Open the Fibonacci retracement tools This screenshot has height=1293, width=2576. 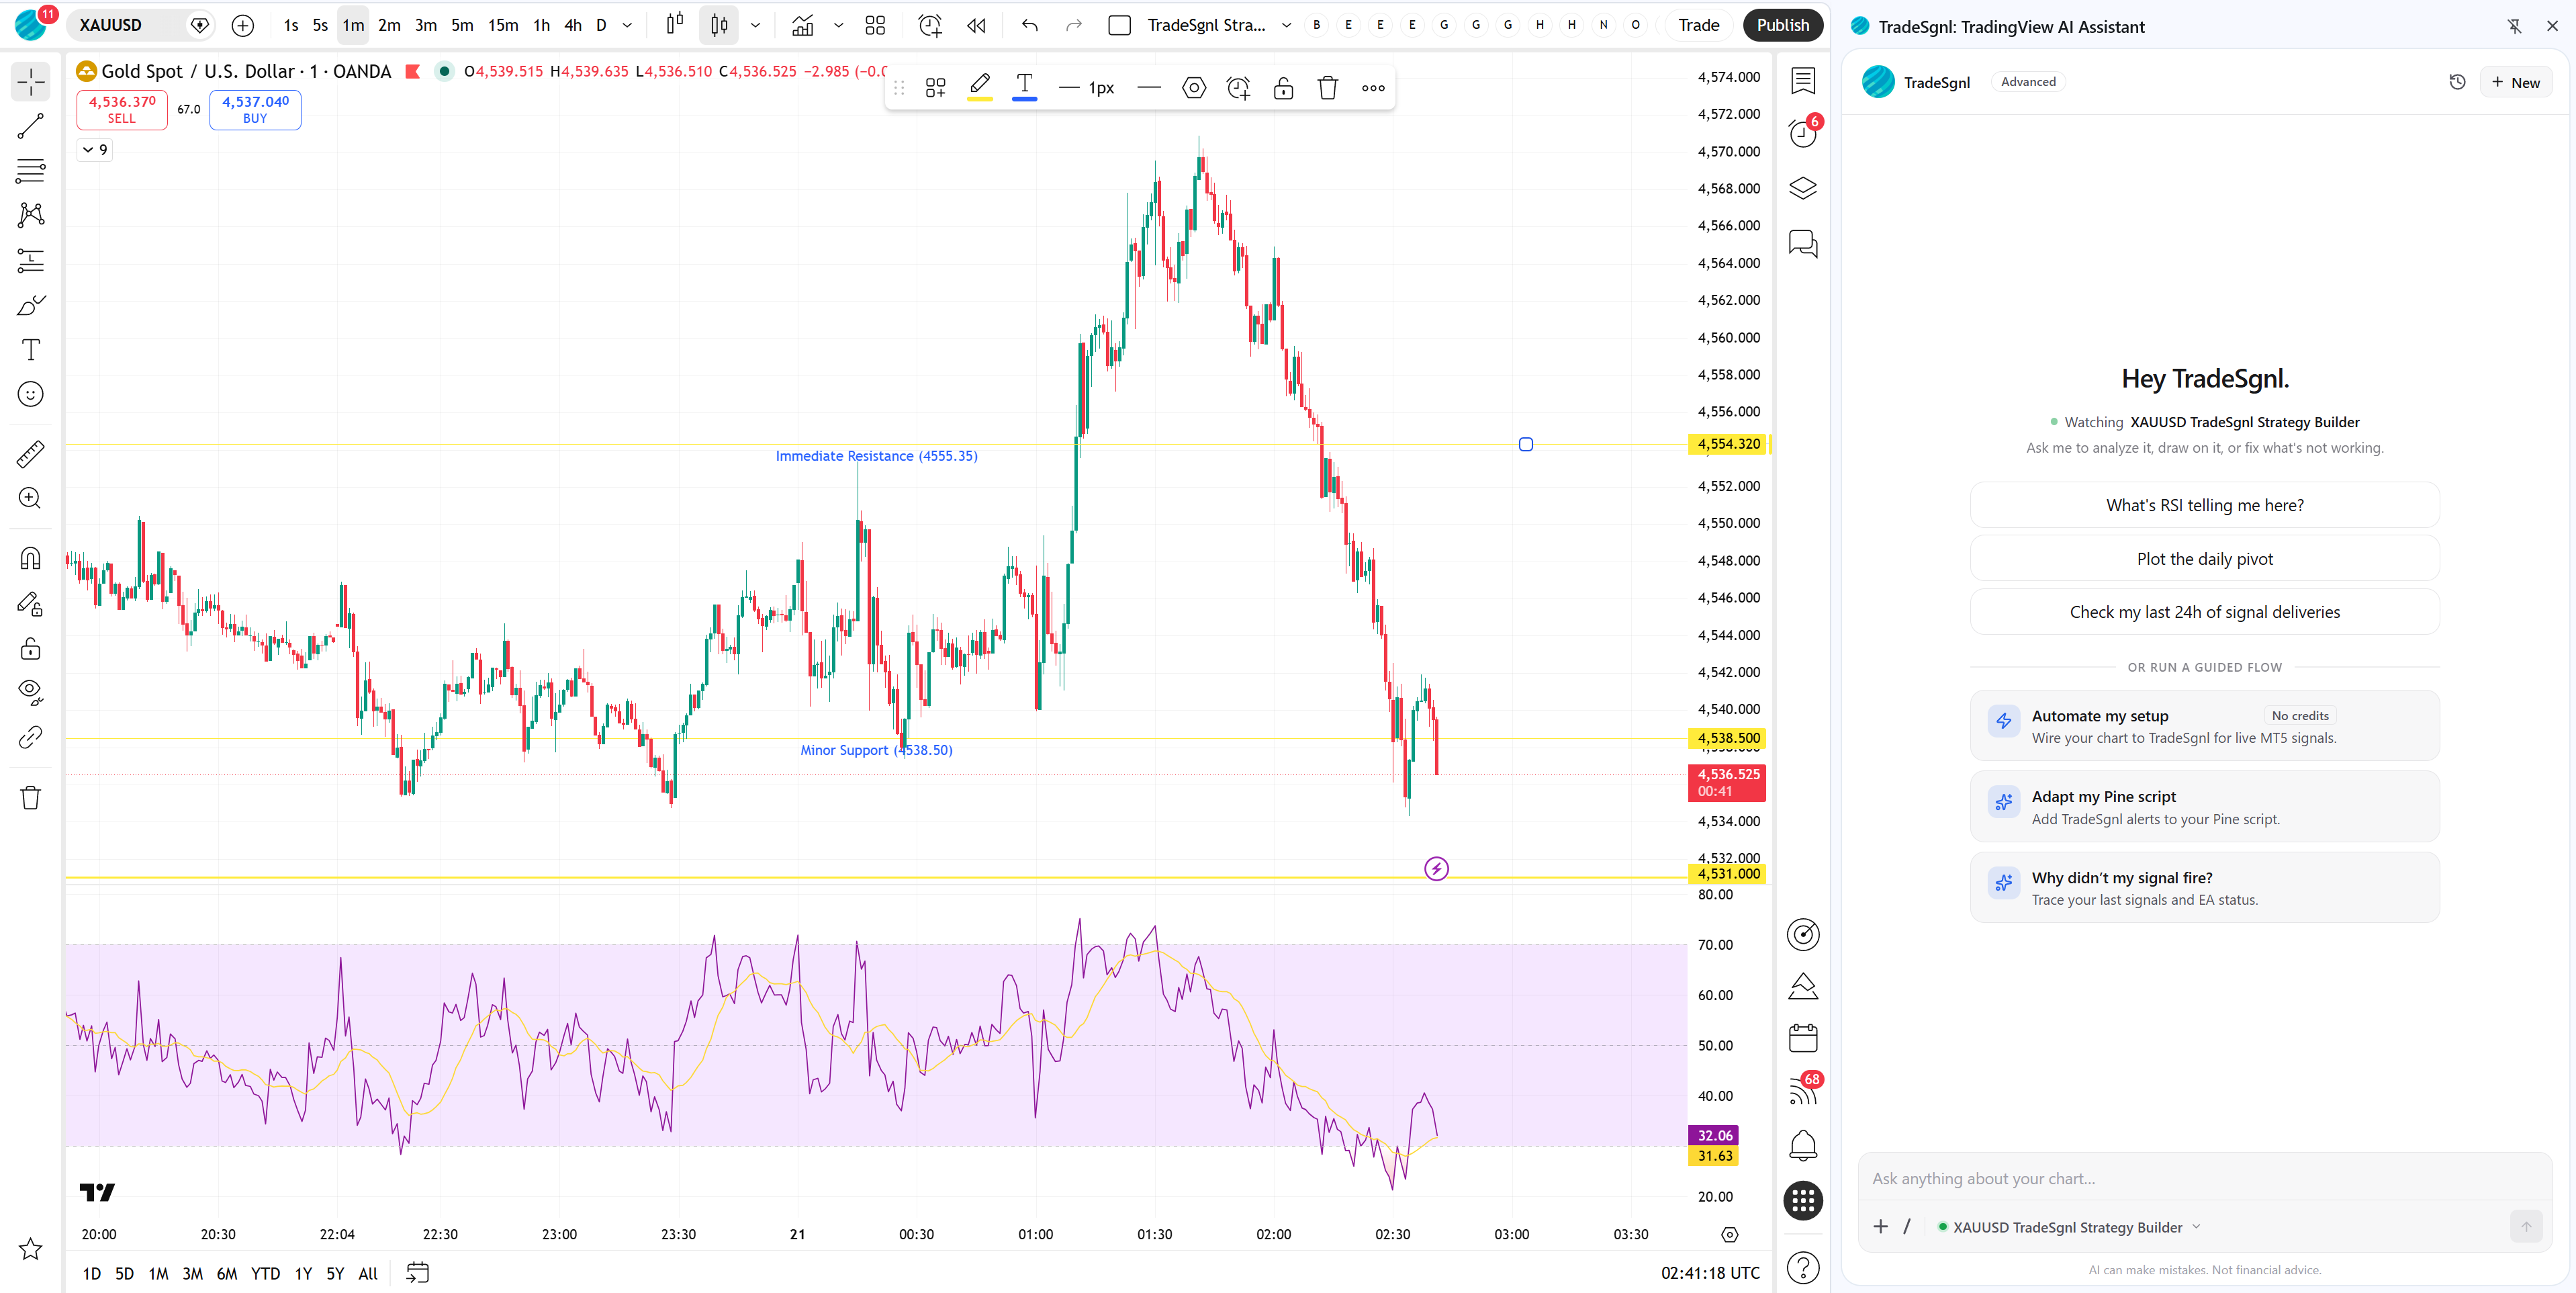coord(30,171)
